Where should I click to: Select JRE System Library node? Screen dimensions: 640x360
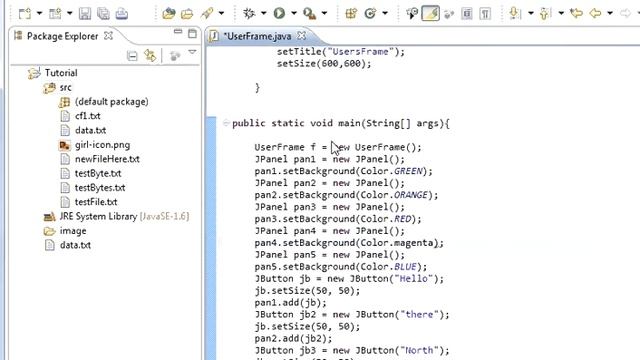coord(124,216)
